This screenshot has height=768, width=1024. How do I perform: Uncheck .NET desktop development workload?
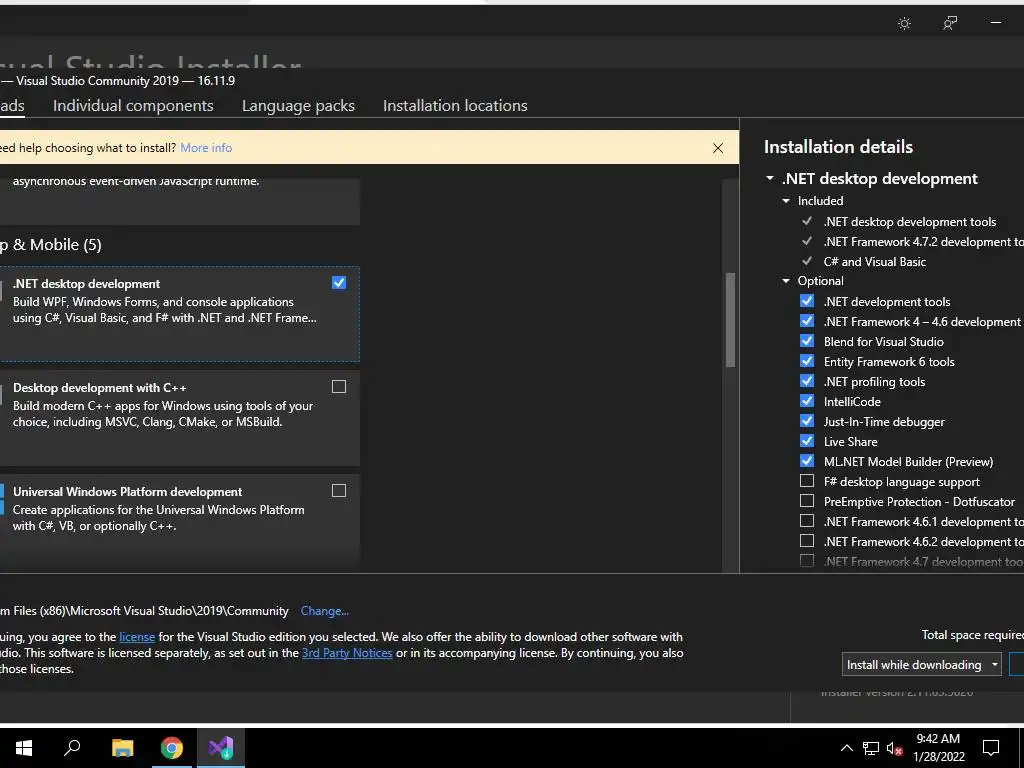[339, 282]
